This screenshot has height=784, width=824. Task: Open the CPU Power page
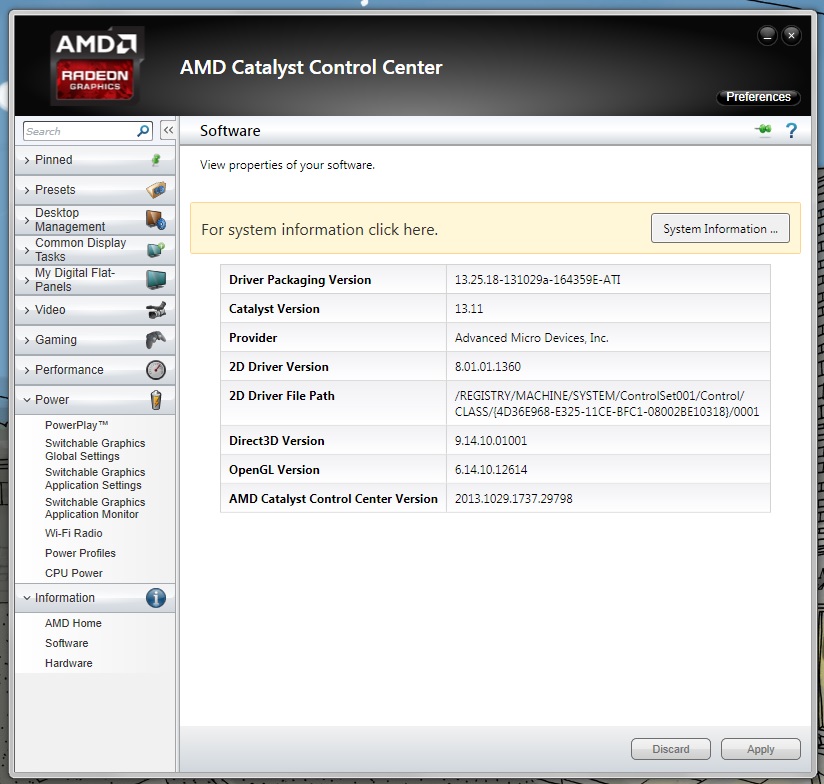coord(74,573)
